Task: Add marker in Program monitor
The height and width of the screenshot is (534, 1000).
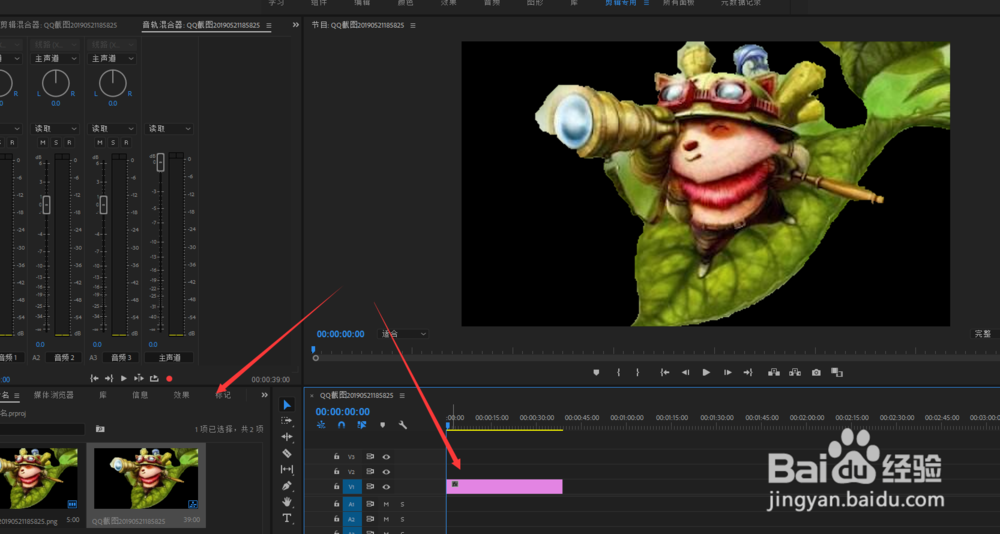Action: 596,373
